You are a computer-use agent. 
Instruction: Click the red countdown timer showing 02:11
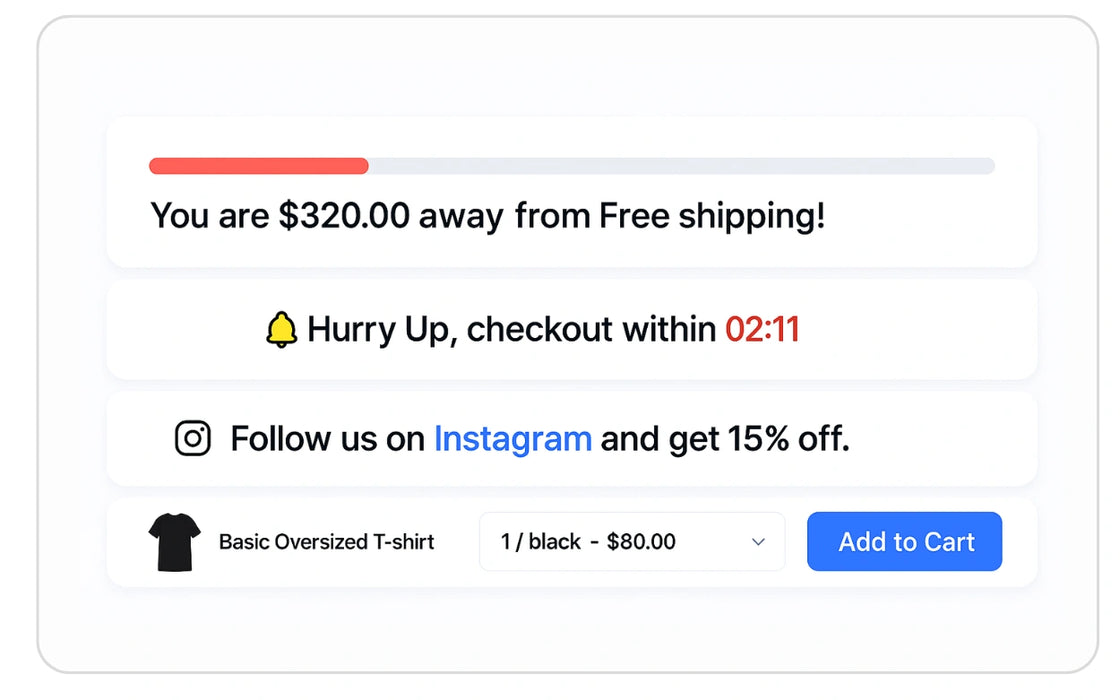763,328
